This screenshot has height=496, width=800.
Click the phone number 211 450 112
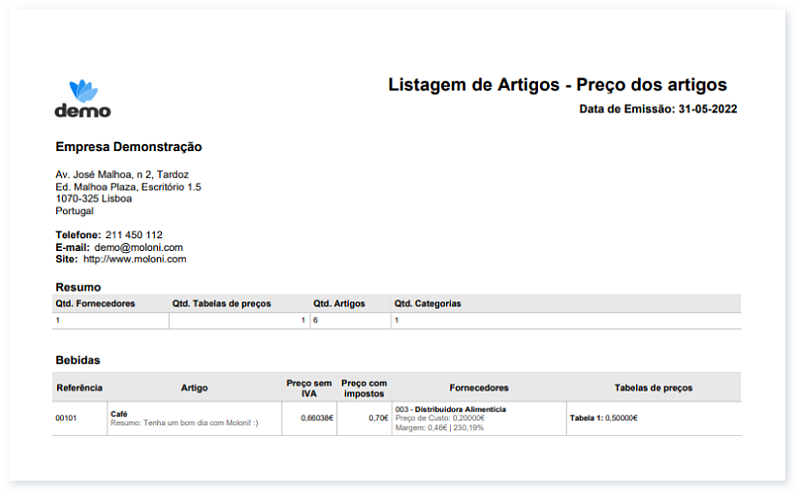point(133,235)
